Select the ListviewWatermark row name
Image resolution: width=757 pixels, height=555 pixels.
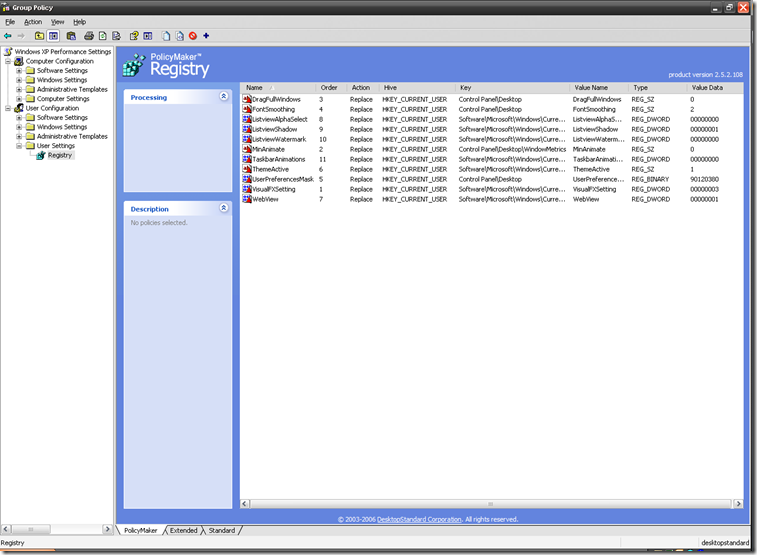pyautogui.click(x=279, y=139)
